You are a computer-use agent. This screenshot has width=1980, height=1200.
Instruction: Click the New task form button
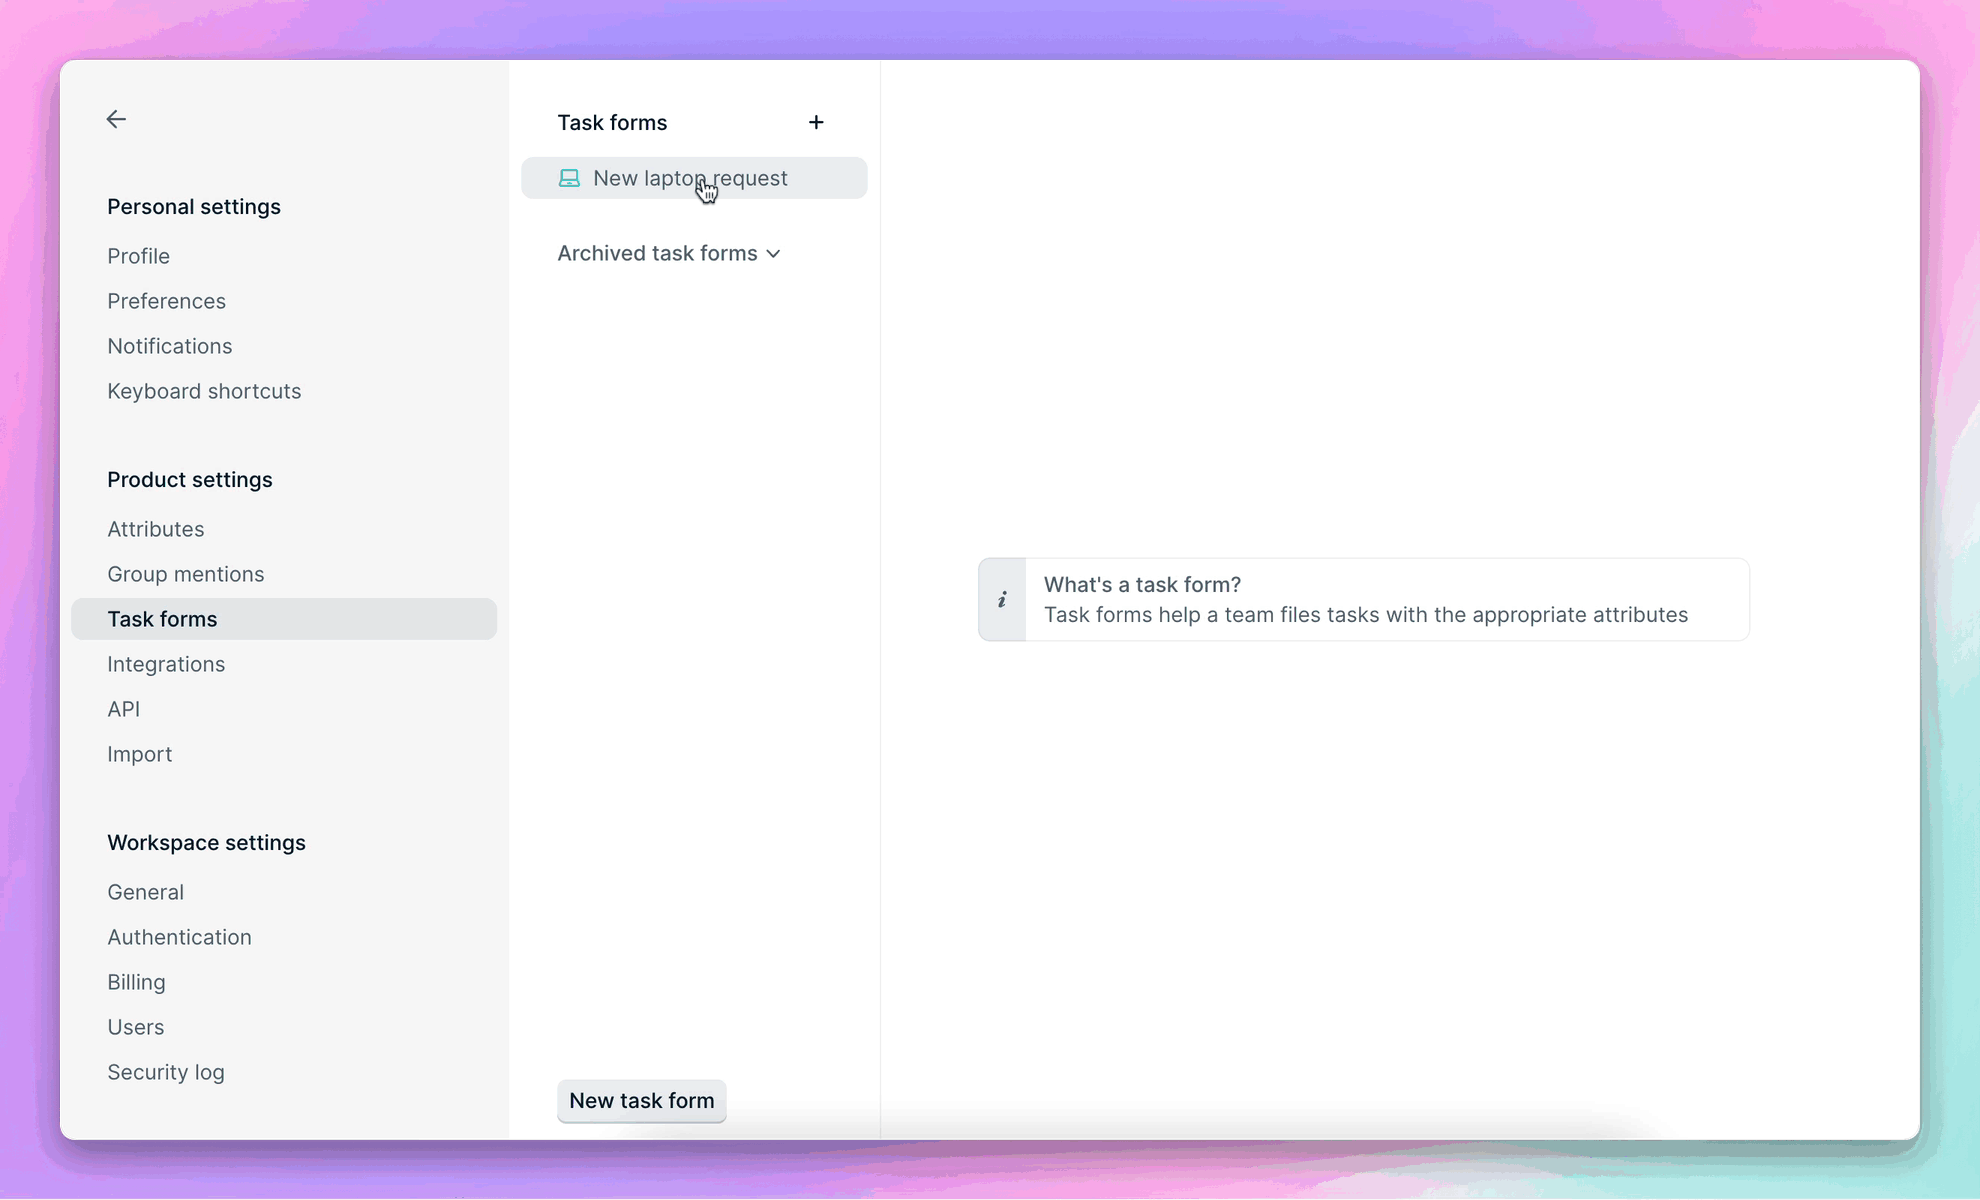click(642, 1100)
